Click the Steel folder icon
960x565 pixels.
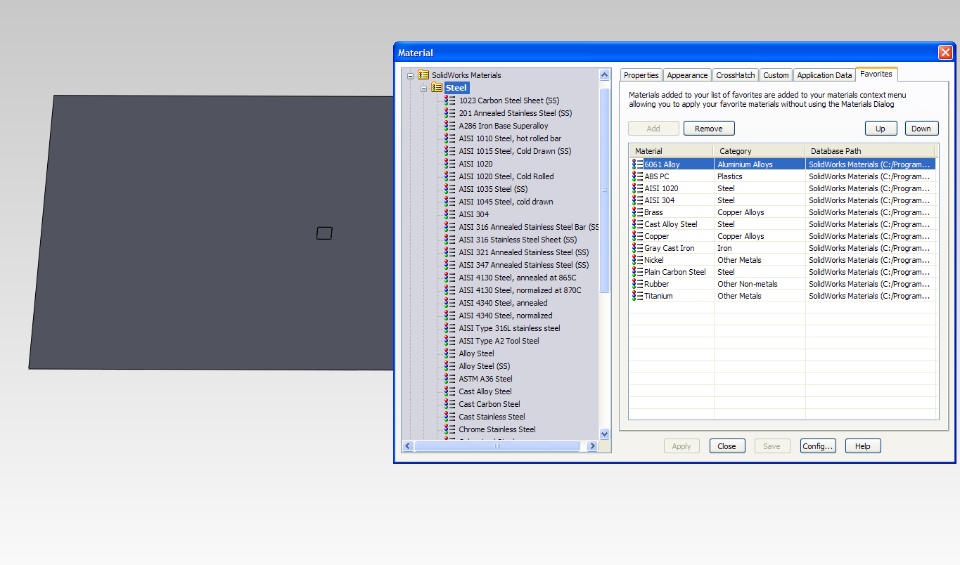tap(437, 88)
